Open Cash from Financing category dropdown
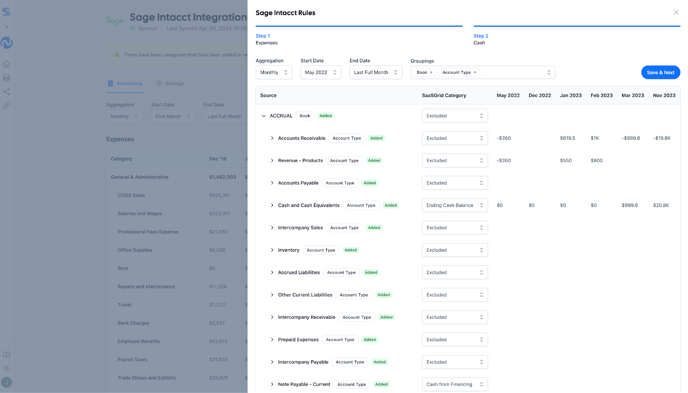 tap(455, 384)
